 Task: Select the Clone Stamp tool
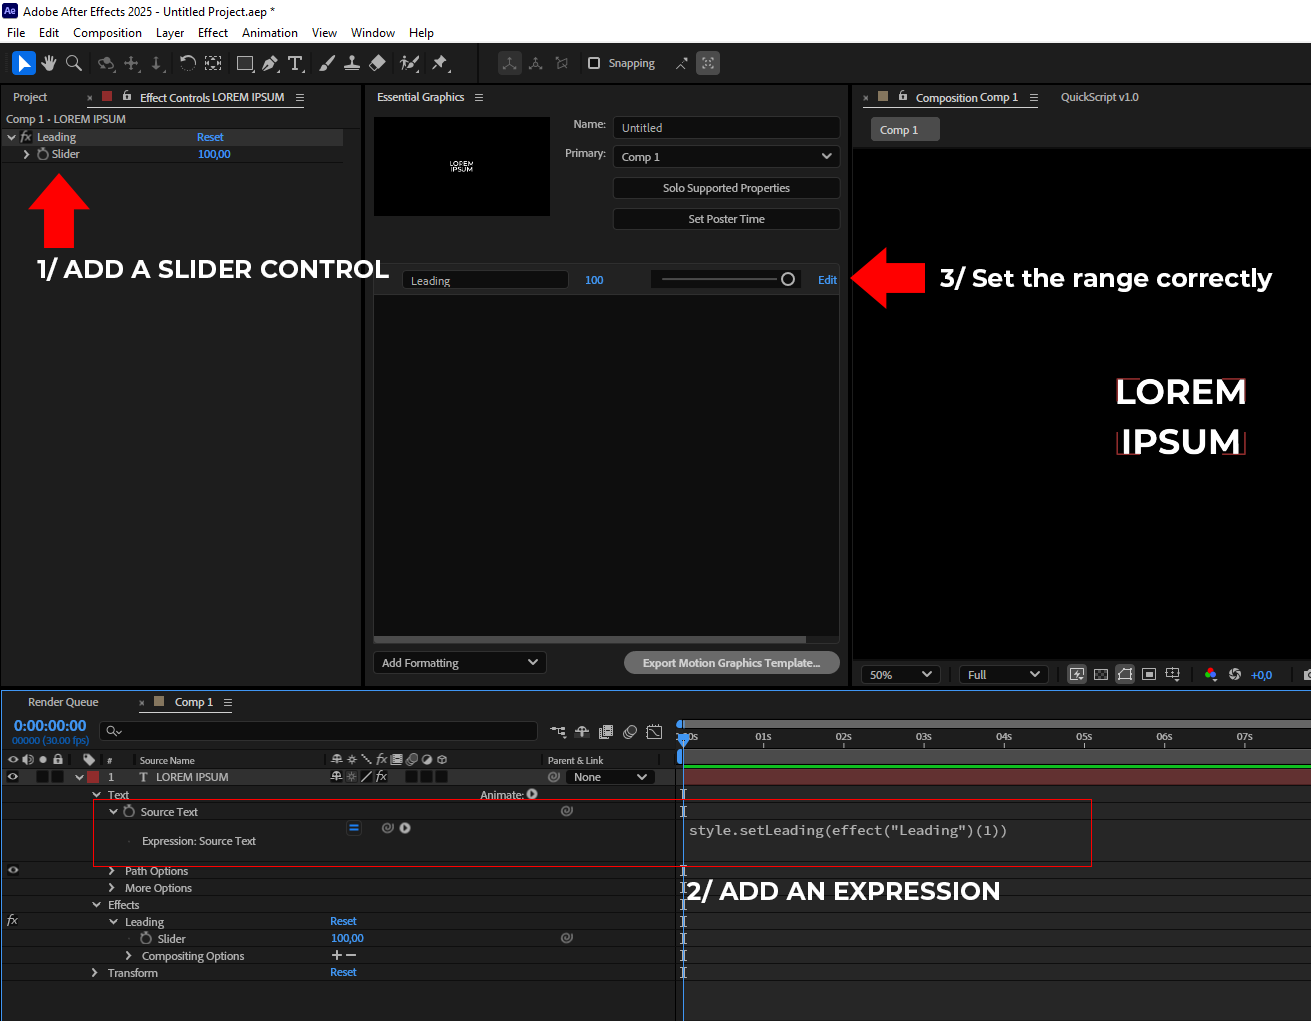351,63
